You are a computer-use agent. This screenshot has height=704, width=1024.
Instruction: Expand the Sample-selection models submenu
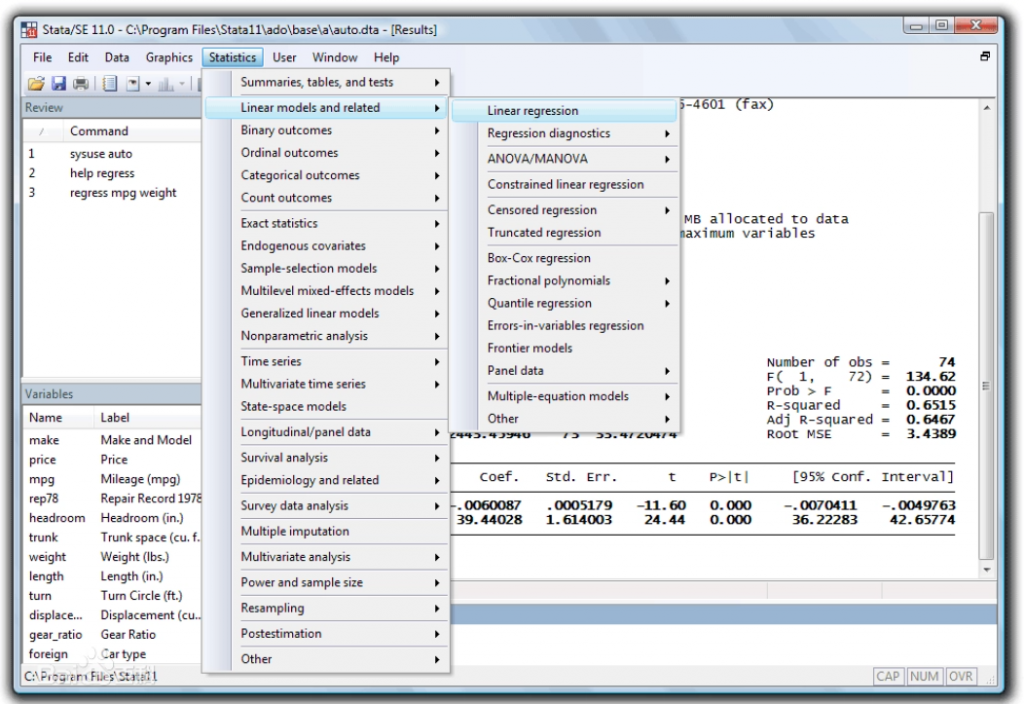coord(326,268)
